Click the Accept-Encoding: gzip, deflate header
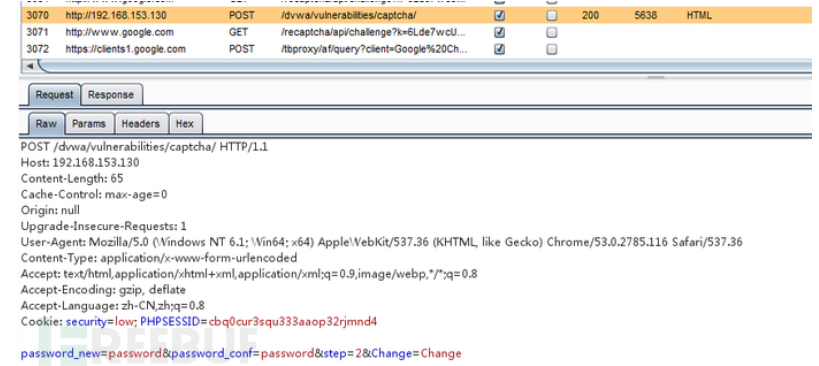The height and width of the screenshot is (366, 819). point(103,289)
